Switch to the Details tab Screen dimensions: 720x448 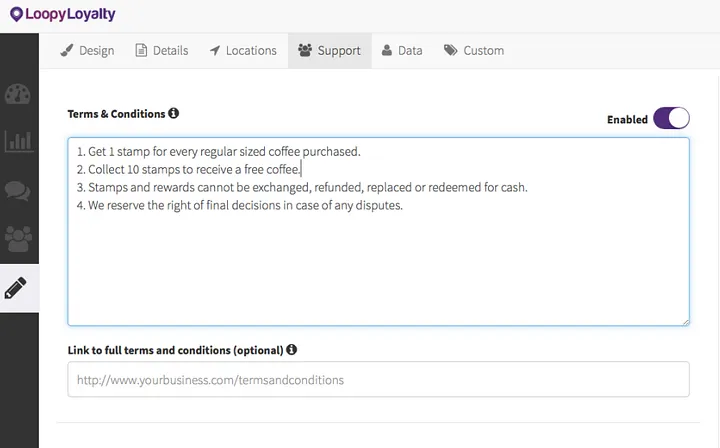[162, 50]
